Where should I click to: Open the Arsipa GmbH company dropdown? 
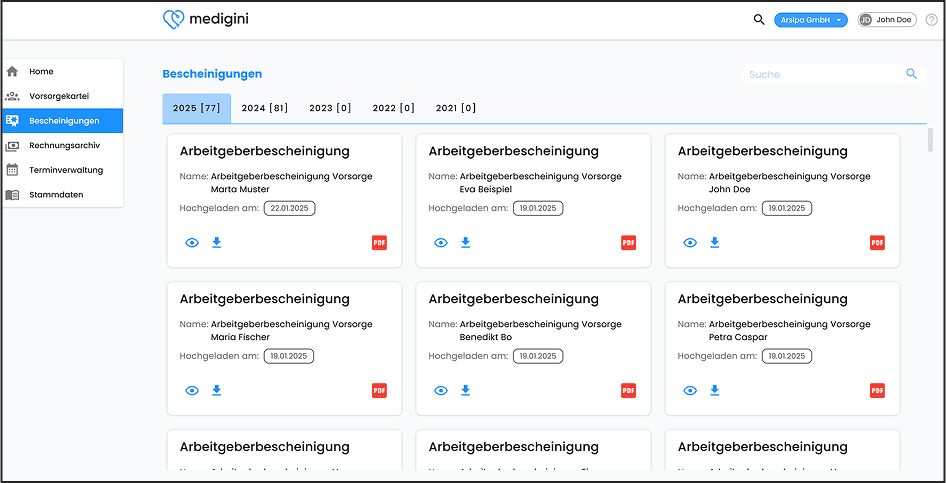coord(811,20)
